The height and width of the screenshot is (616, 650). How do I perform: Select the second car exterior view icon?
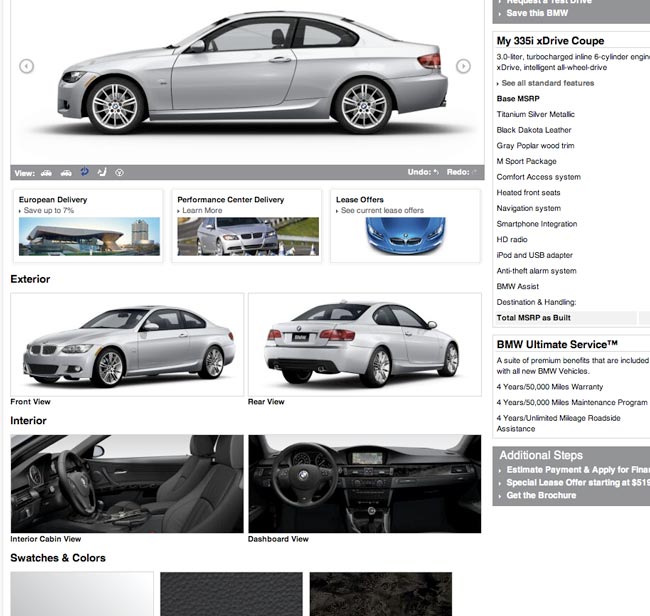point(66,173)
